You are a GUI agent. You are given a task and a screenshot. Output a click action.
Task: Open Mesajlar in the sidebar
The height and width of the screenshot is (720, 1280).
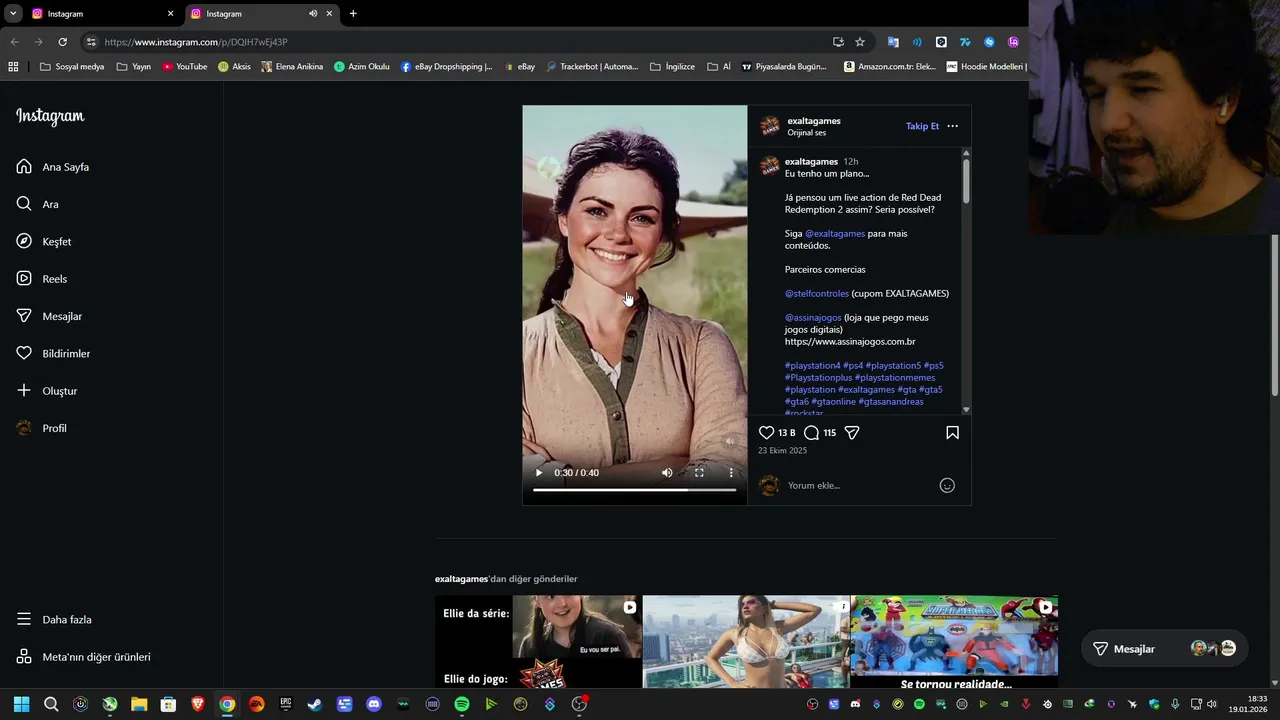(x=48, y=316)
